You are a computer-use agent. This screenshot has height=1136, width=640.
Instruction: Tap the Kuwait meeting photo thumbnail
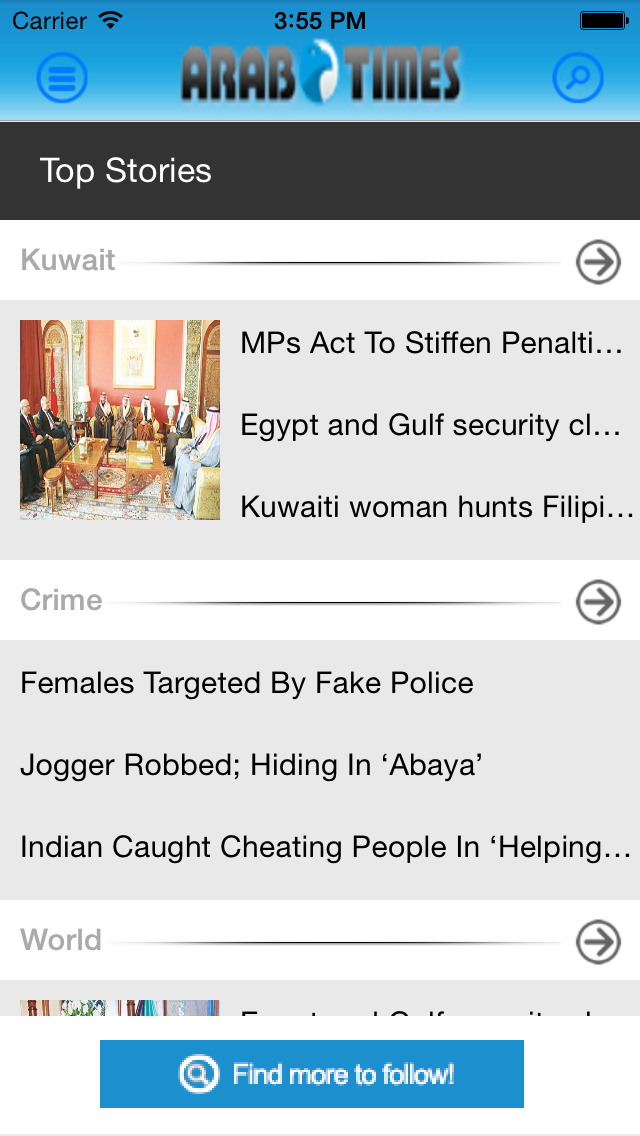(120, 420)
